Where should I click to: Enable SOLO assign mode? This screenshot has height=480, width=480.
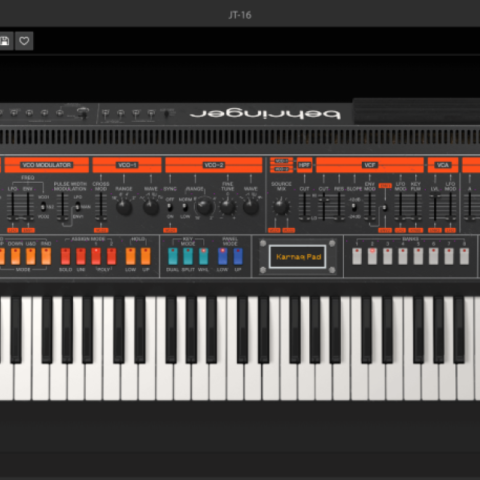(x=65, y=256)
